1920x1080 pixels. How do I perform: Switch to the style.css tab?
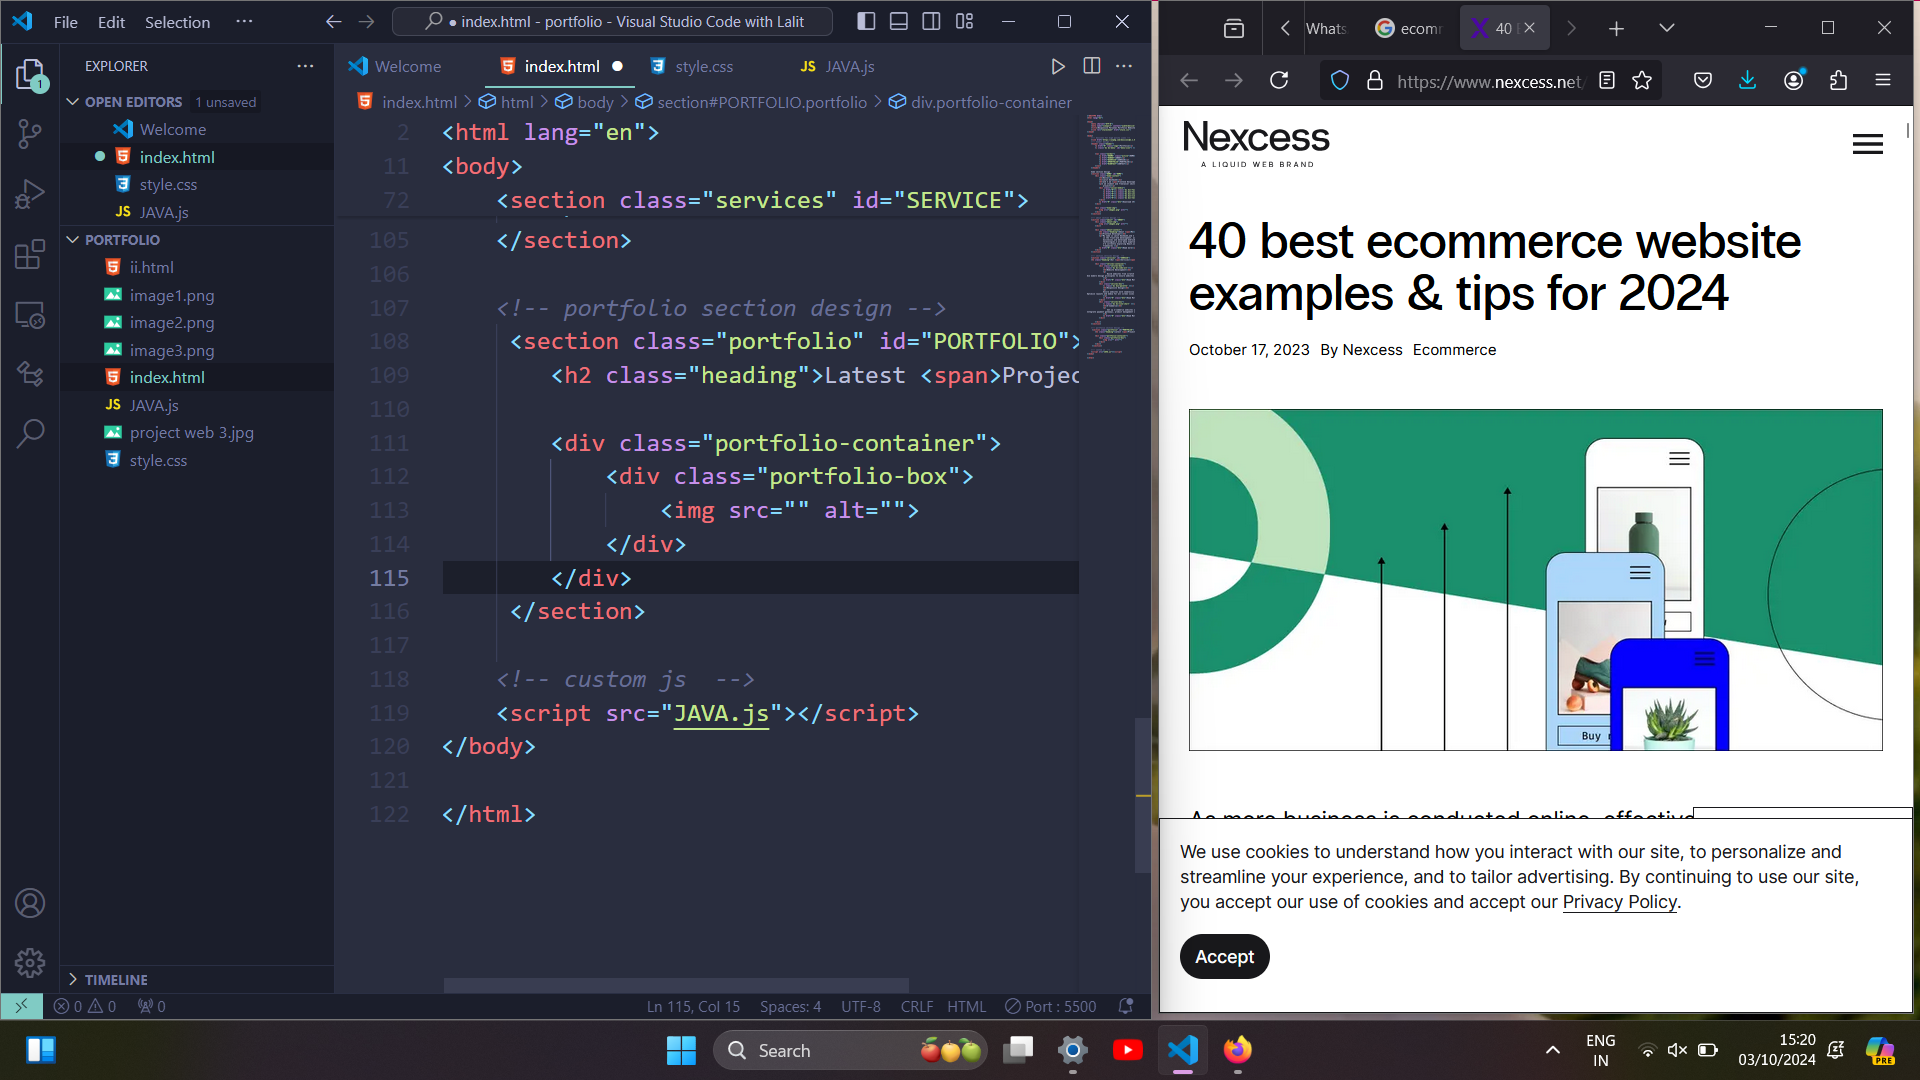click(703, 66)
